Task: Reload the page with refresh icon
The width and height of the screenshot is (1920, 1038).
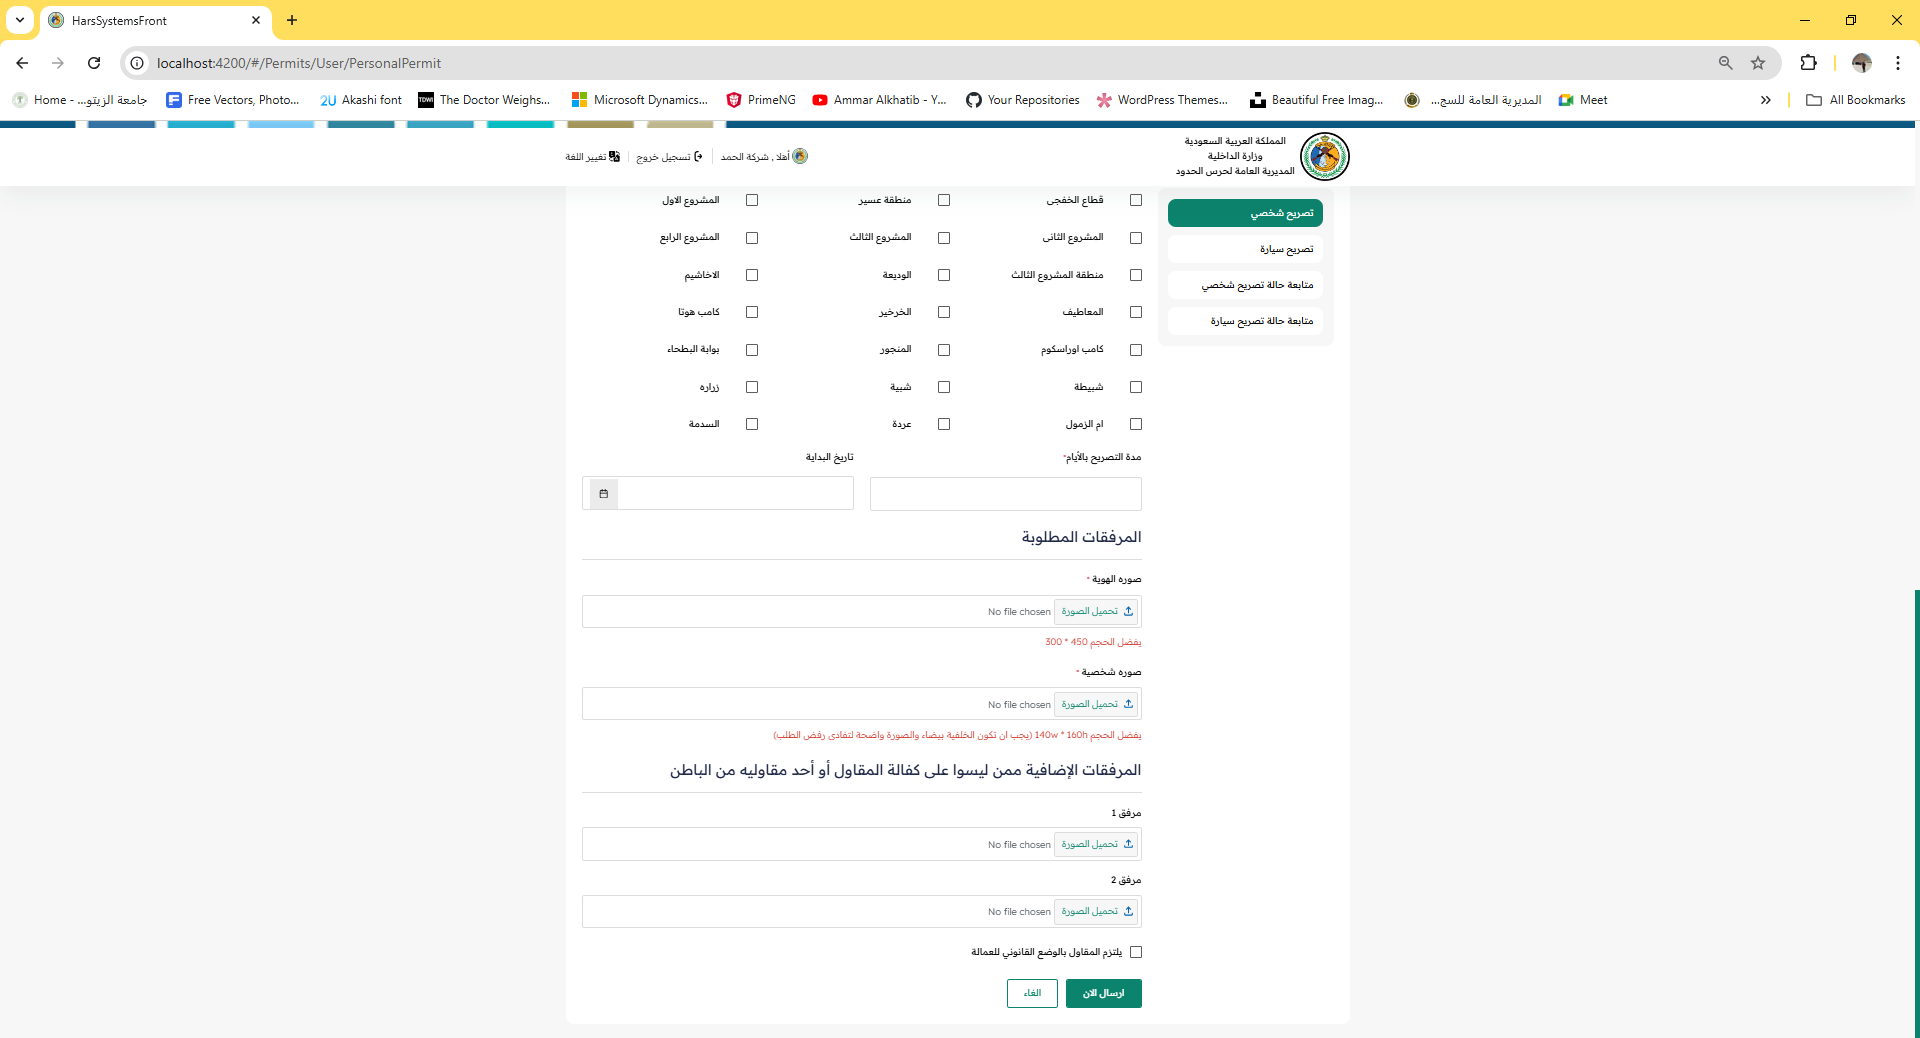Action: coord(94,63)
